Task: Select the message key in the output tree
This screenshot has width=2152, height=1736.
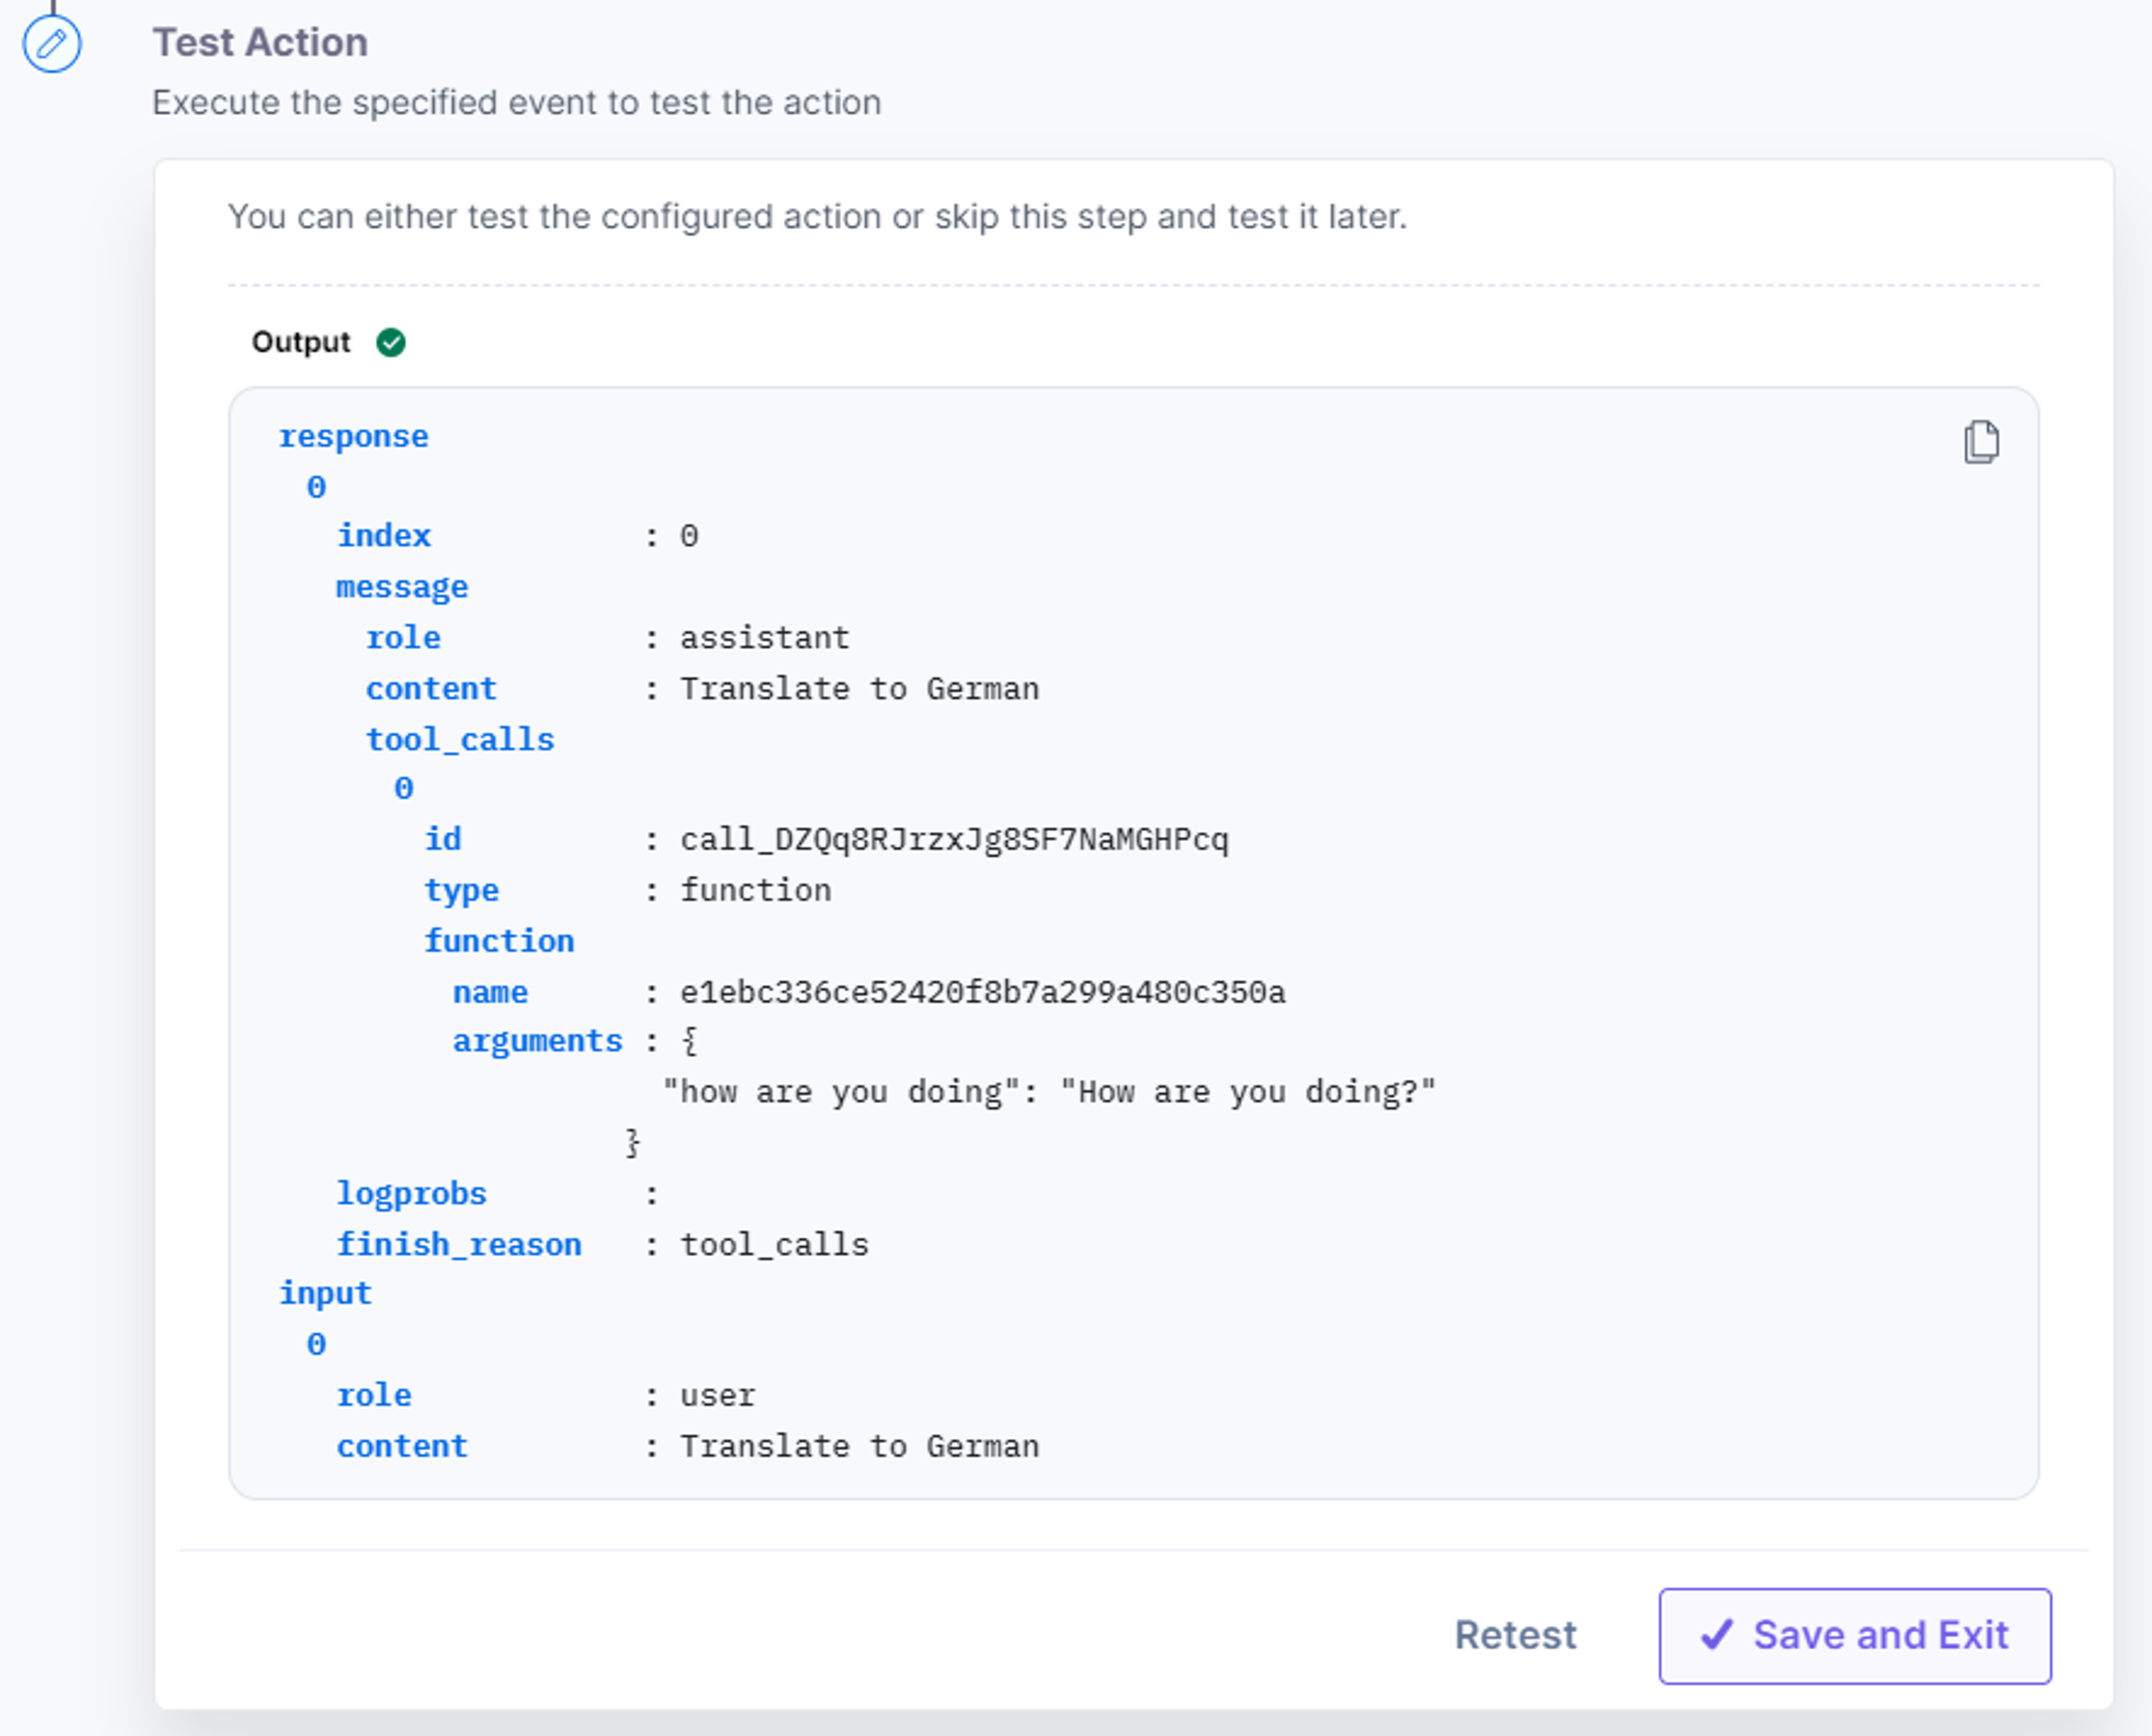Action: coord(402,587)
